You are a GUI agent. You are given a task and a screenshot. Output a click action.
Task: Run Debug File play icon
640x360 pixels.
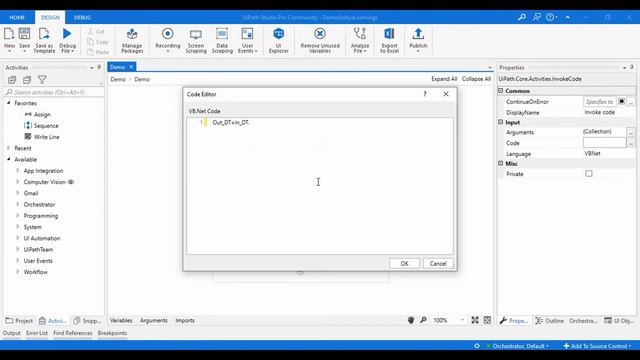[67, 34]
